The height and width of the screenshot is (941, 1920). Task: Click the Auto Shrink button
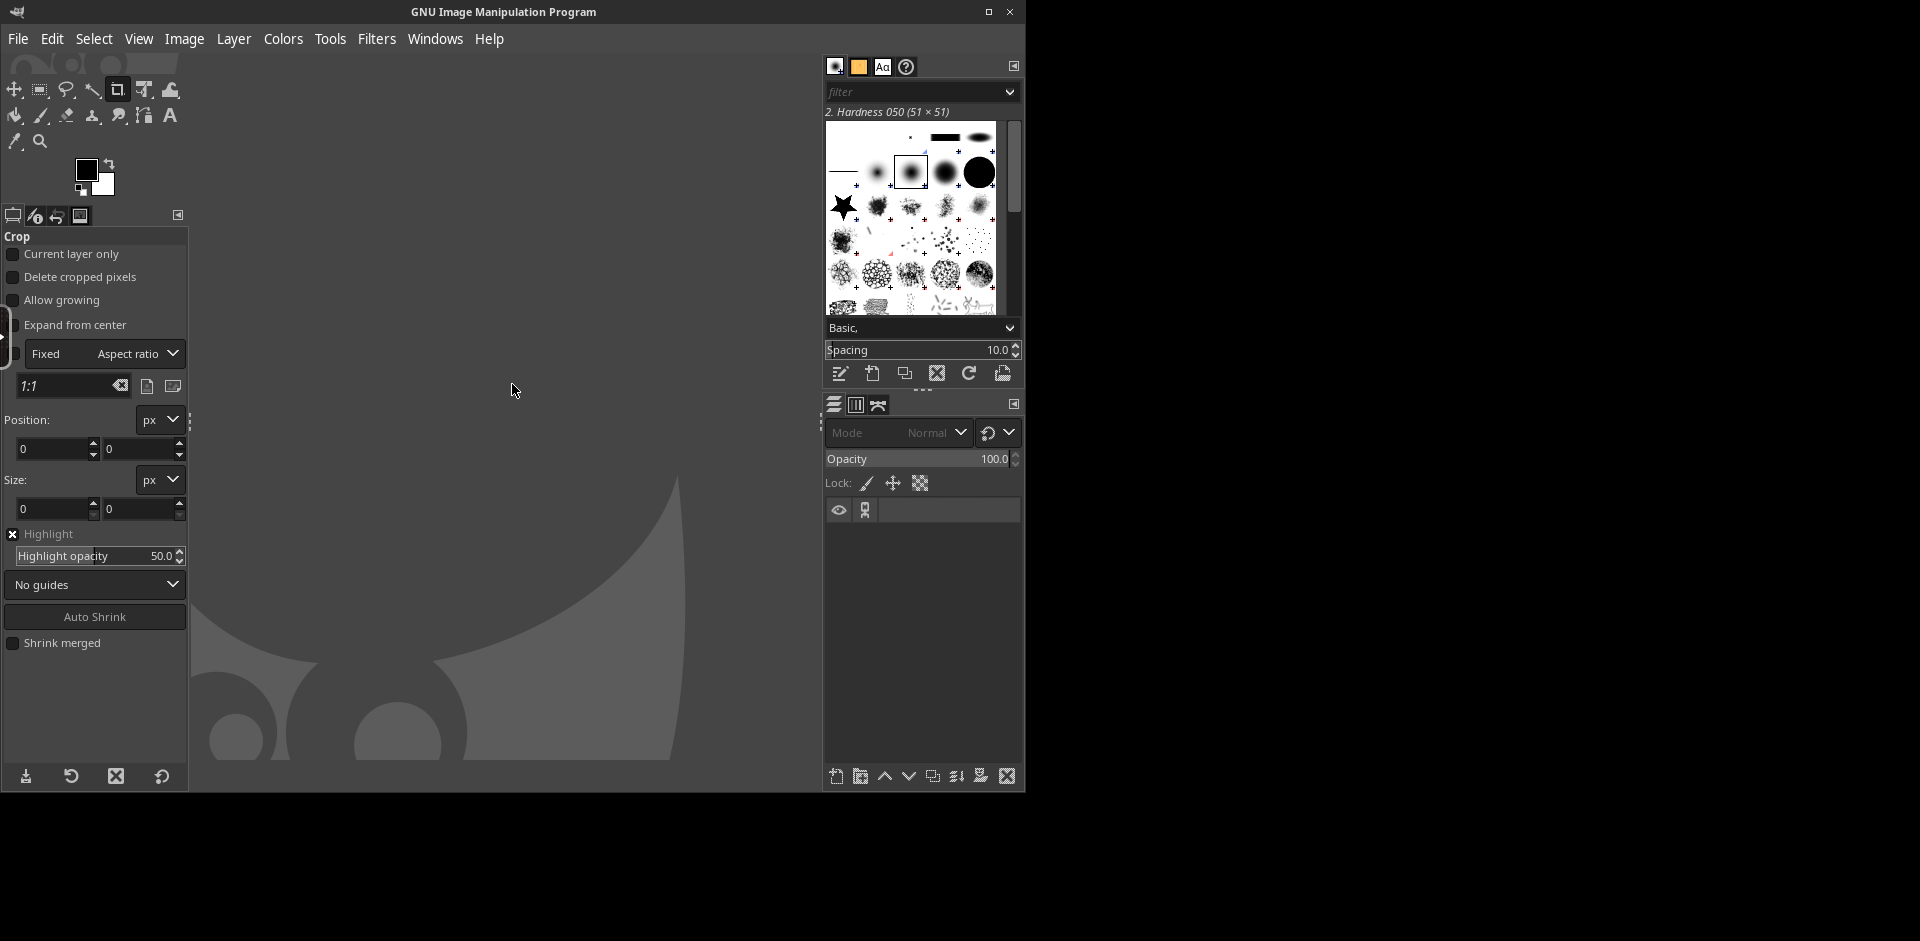tap(95, 617)
